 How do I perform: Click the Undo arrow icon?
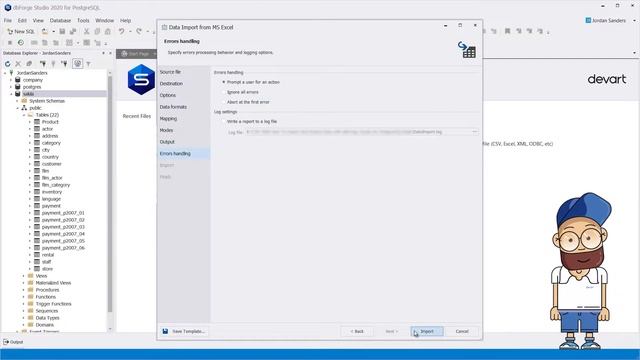point(121,31)
